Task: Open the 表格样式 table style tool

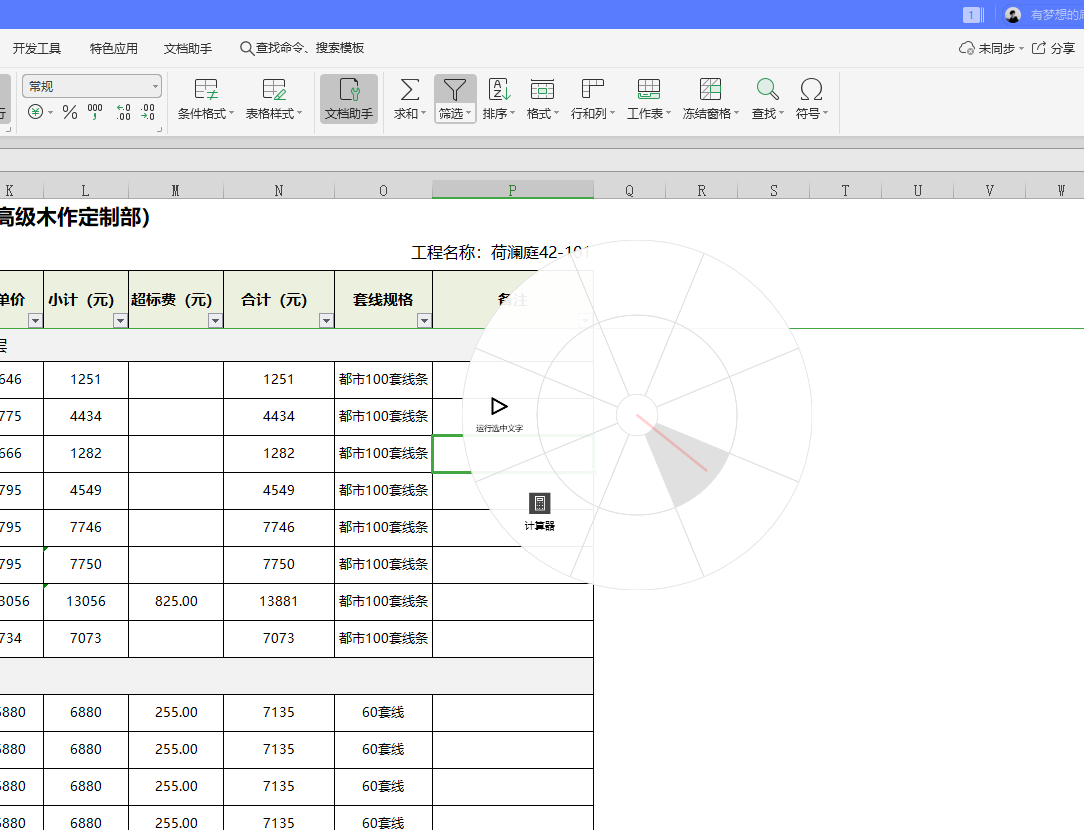Action: click(x=274, y=99)
